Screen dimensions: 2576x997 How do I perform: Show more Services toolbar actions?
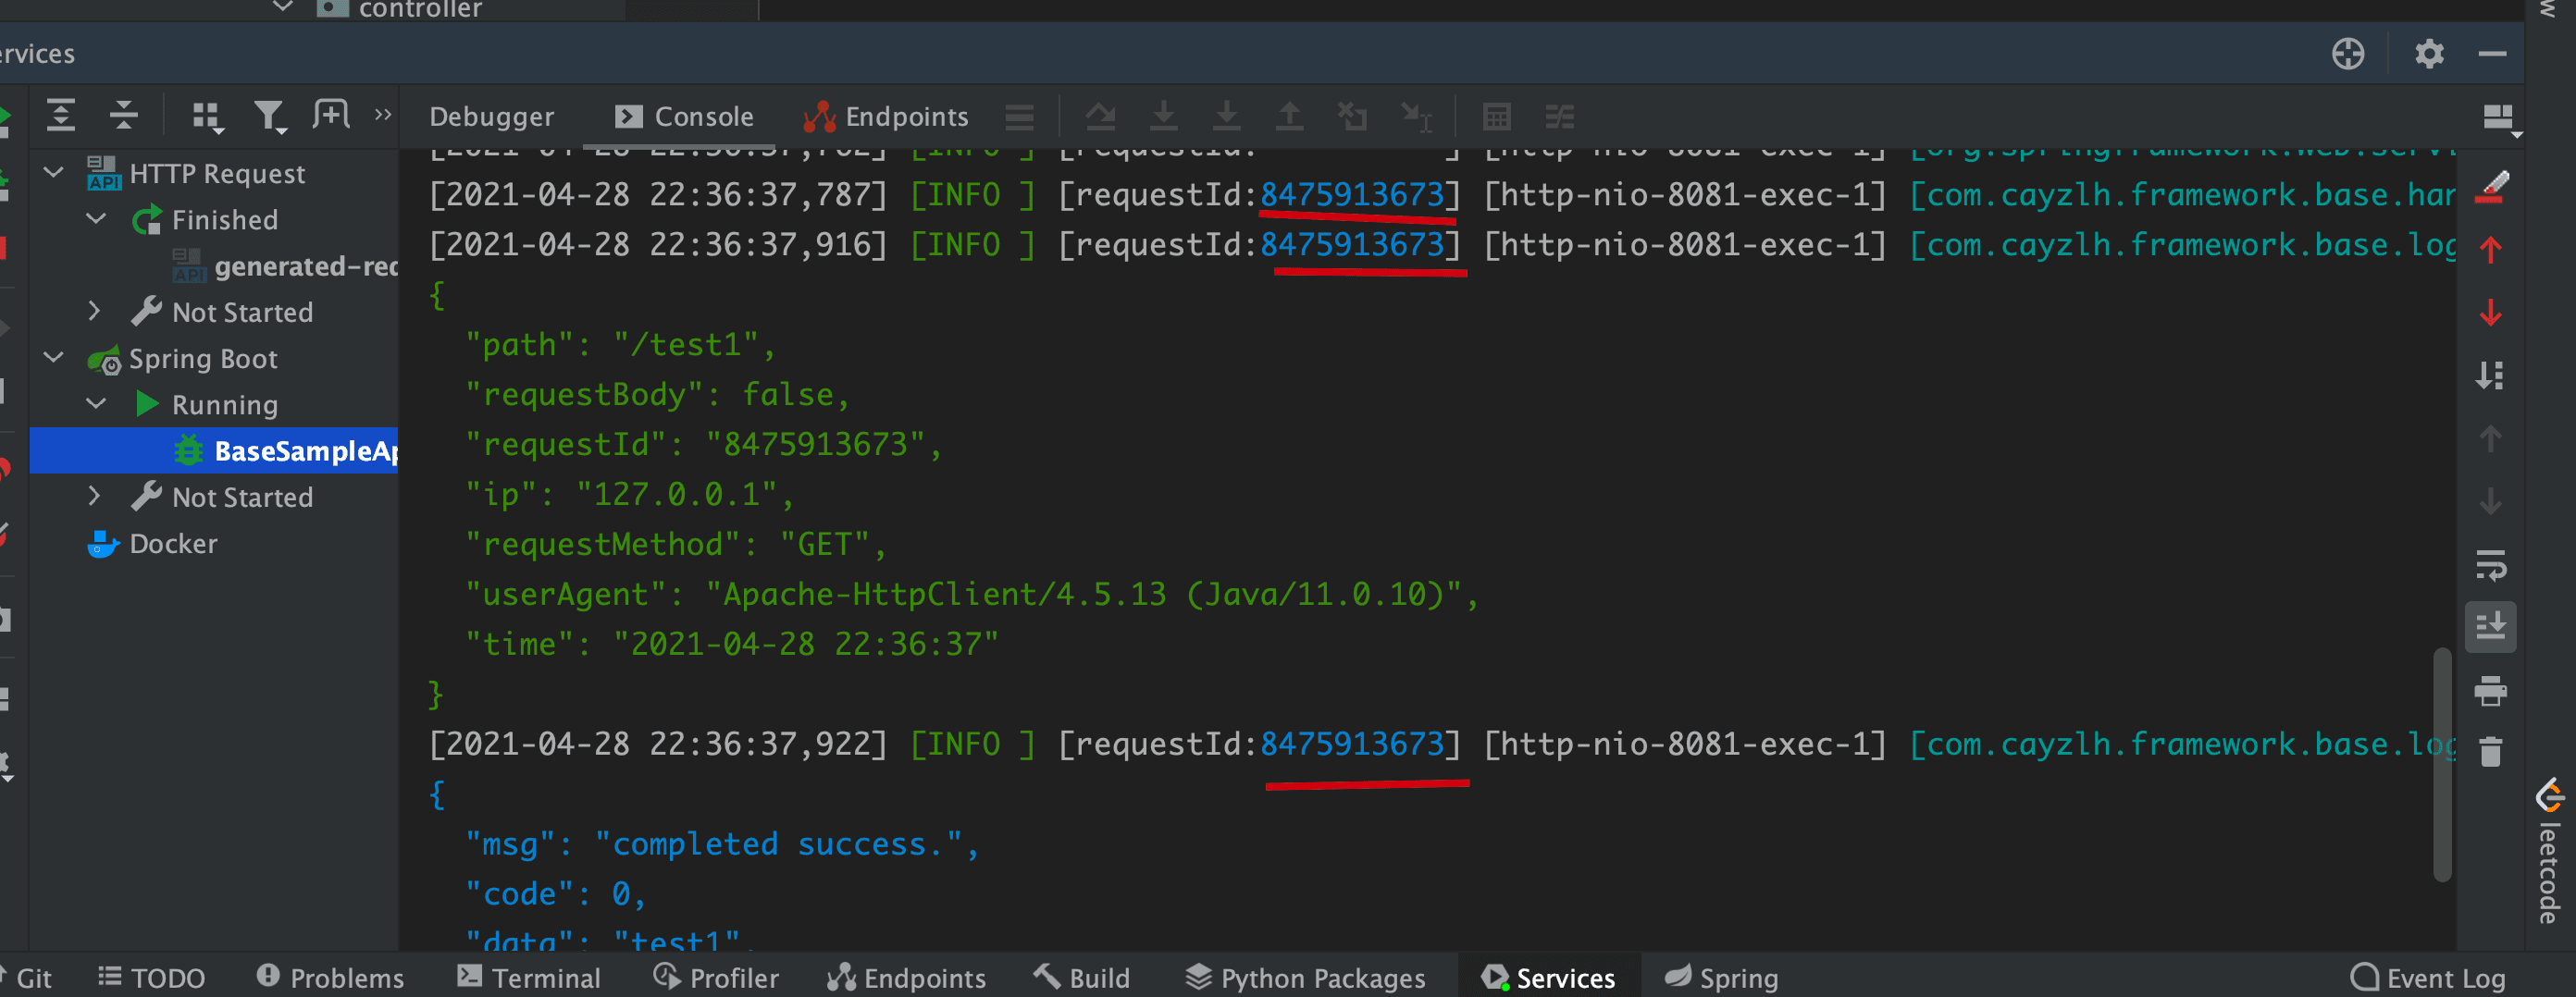tap(383, 115)
